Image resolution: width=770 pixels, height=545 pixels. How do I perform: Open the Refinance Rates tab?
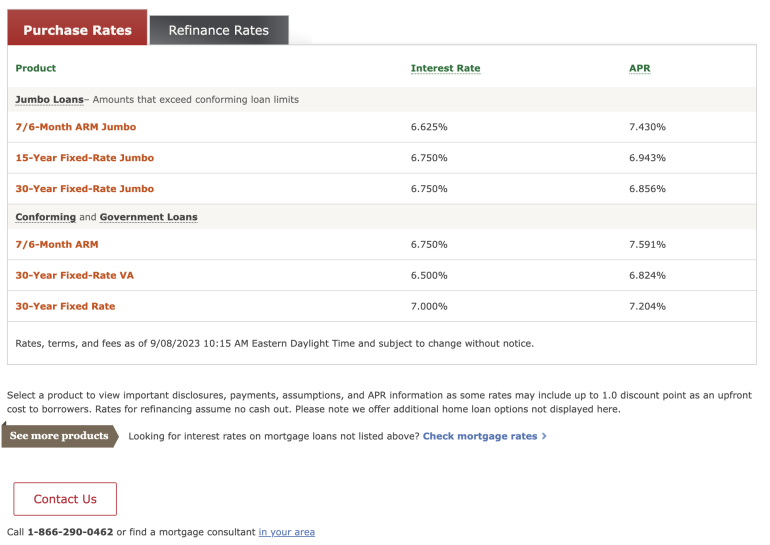[218, 30]
